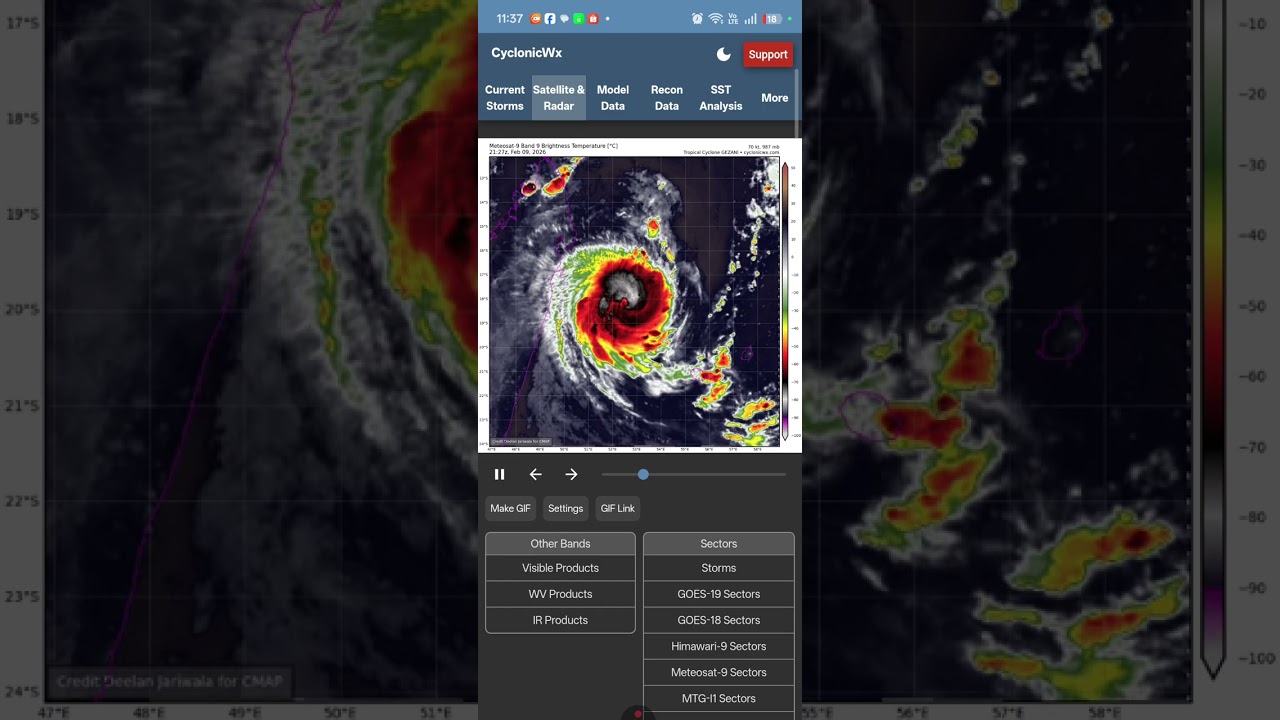Tap the cellular signal bars icon
The height and width of the screenshot is (720, 1280).
point(750,19)
